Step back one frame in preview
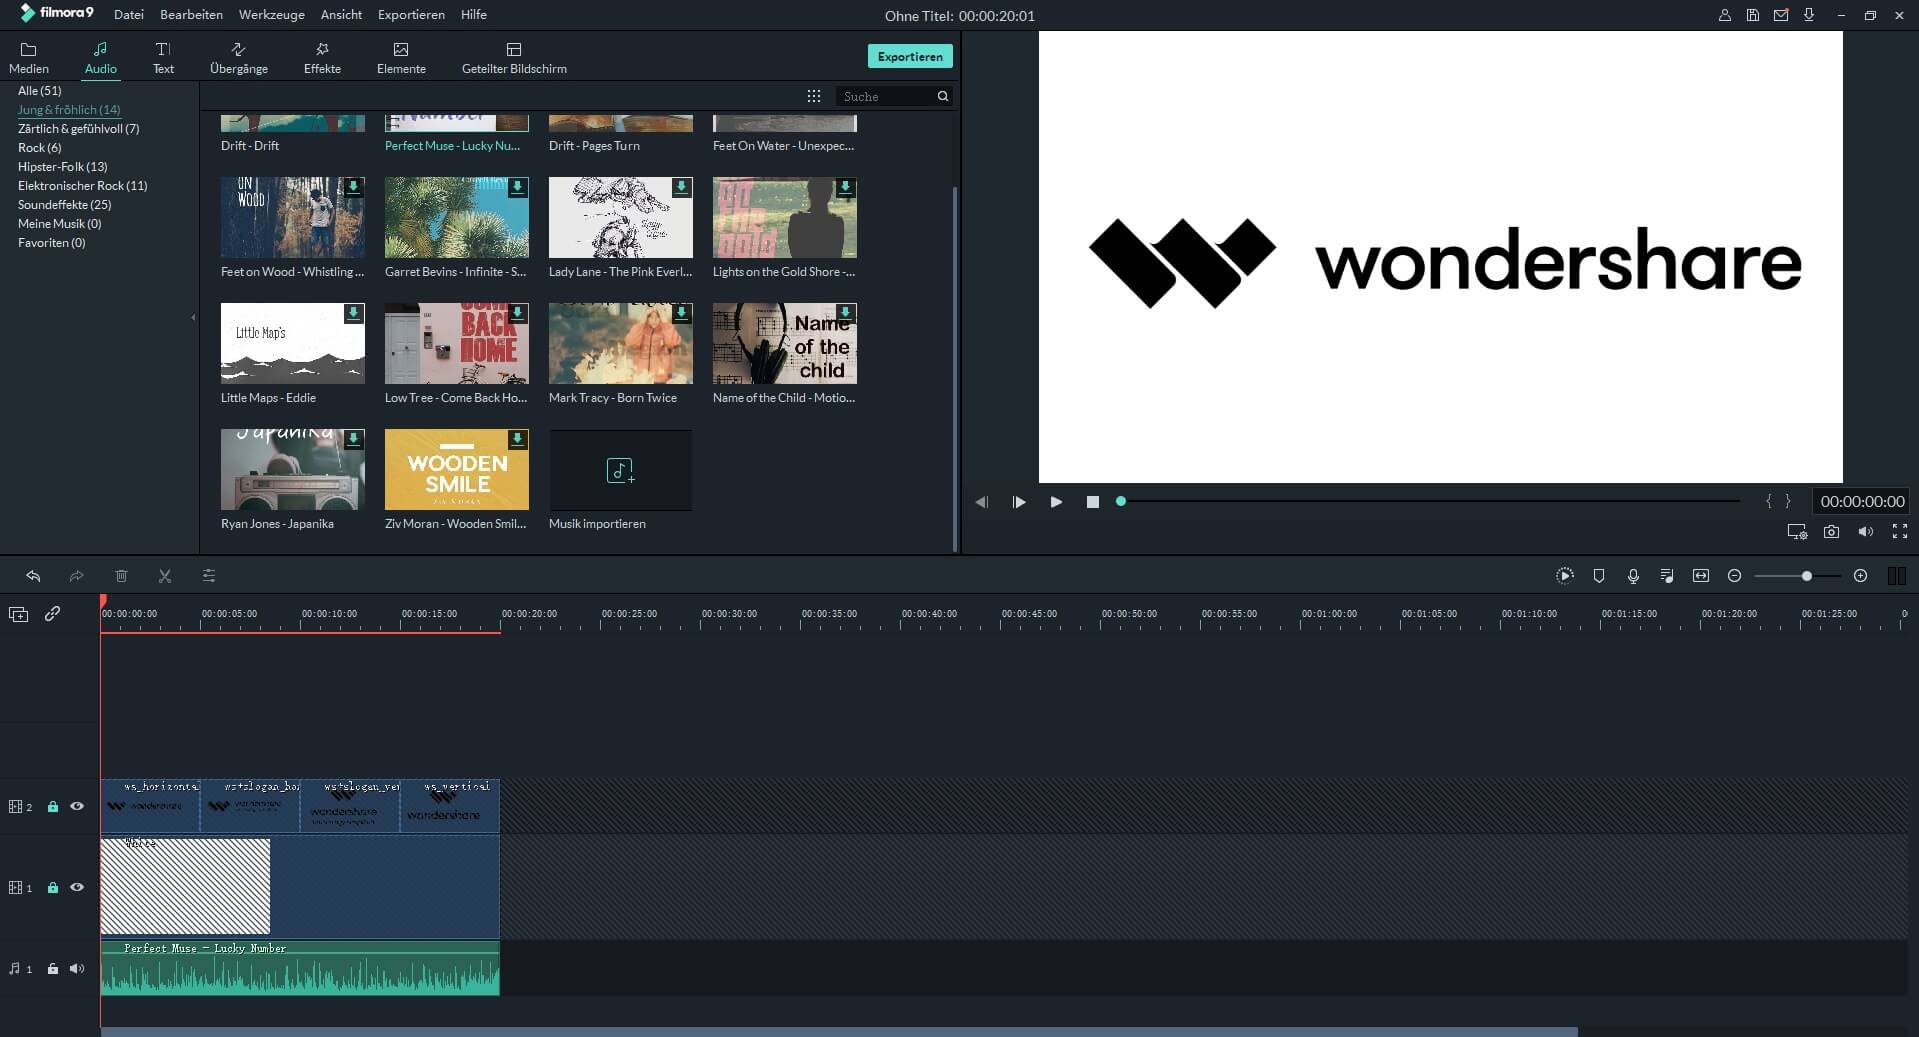Image resolution: width=1919 pixels, height=1037 pixels. coord(982,502)
